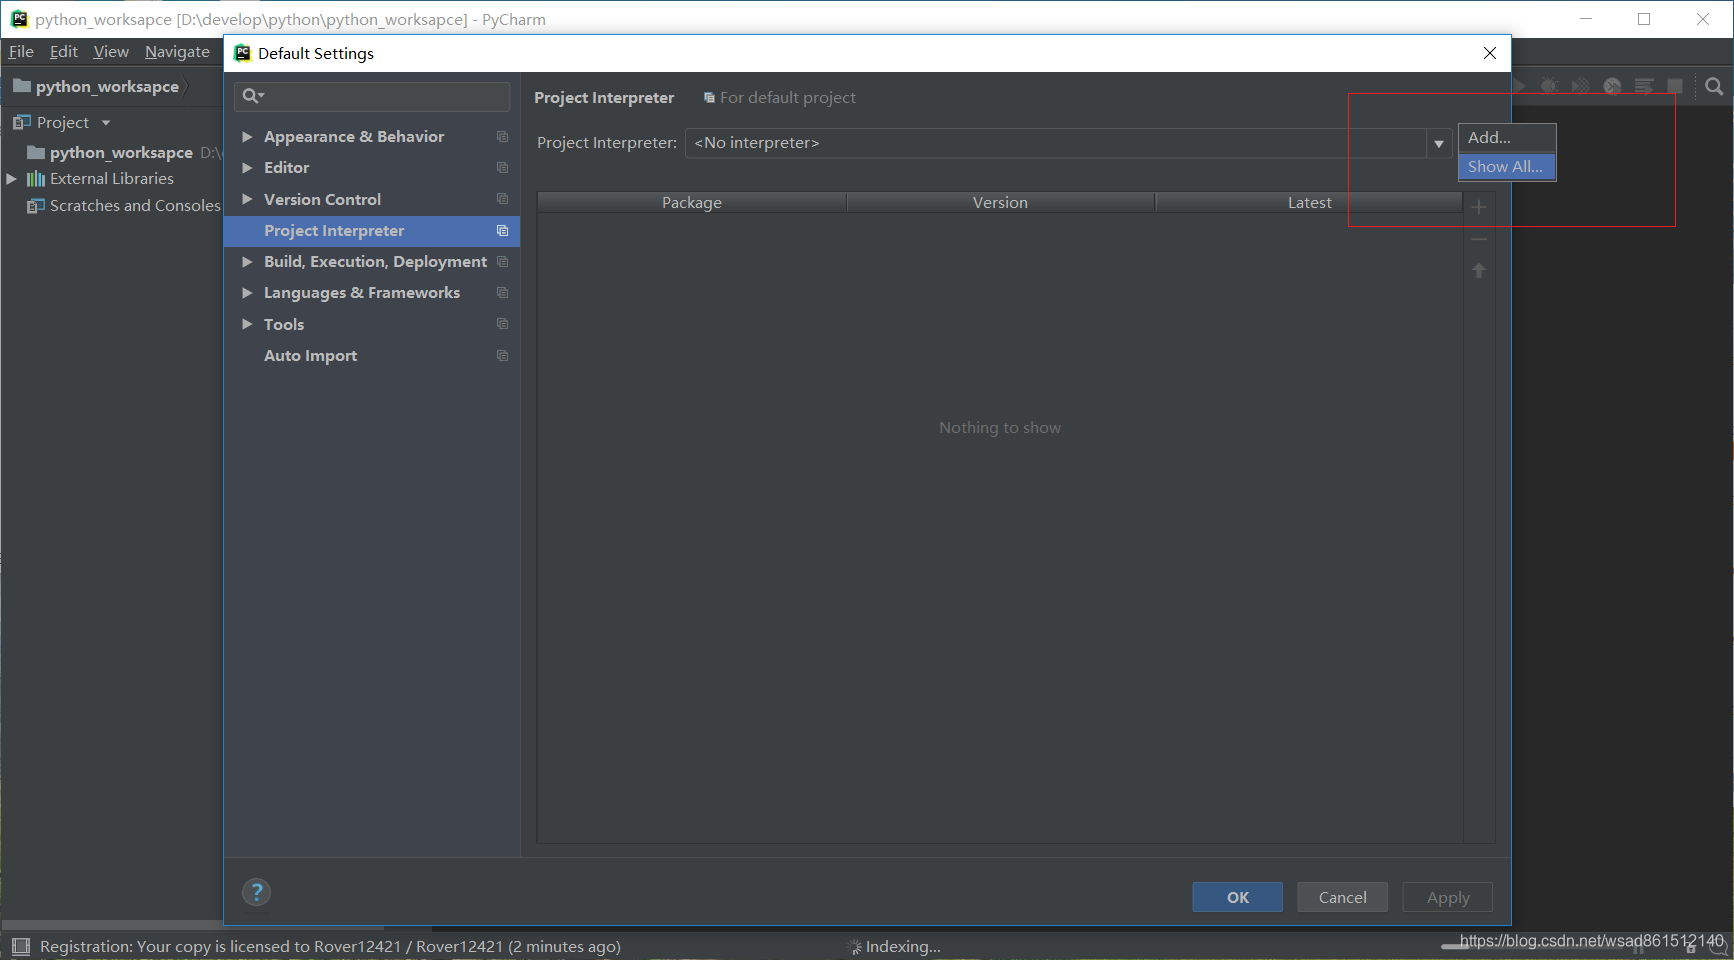Expand External Libraries tree node
The image size is (1734, 960).
pos(12,179)
